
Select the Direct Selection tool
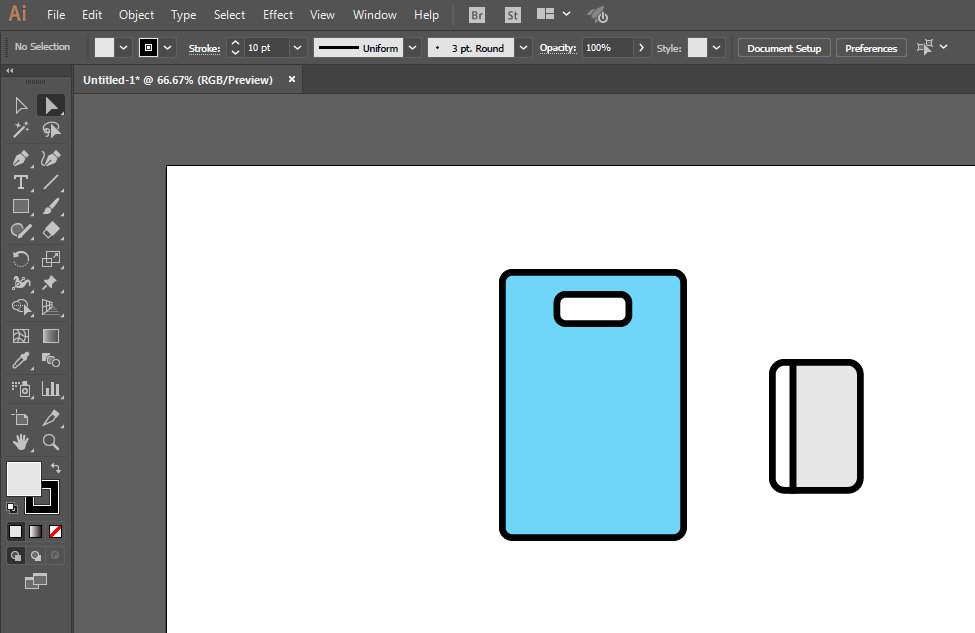pos(51,106)
